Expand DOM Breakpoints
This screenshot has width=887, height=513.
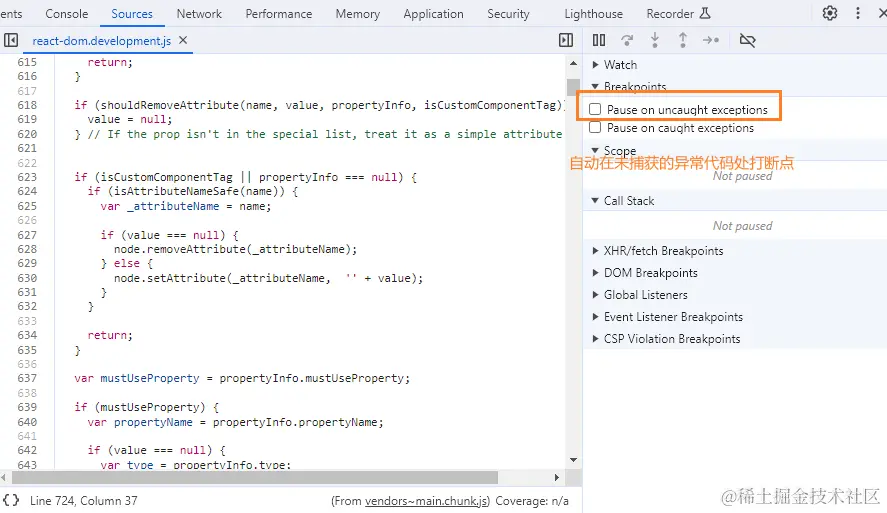[595, 273]
